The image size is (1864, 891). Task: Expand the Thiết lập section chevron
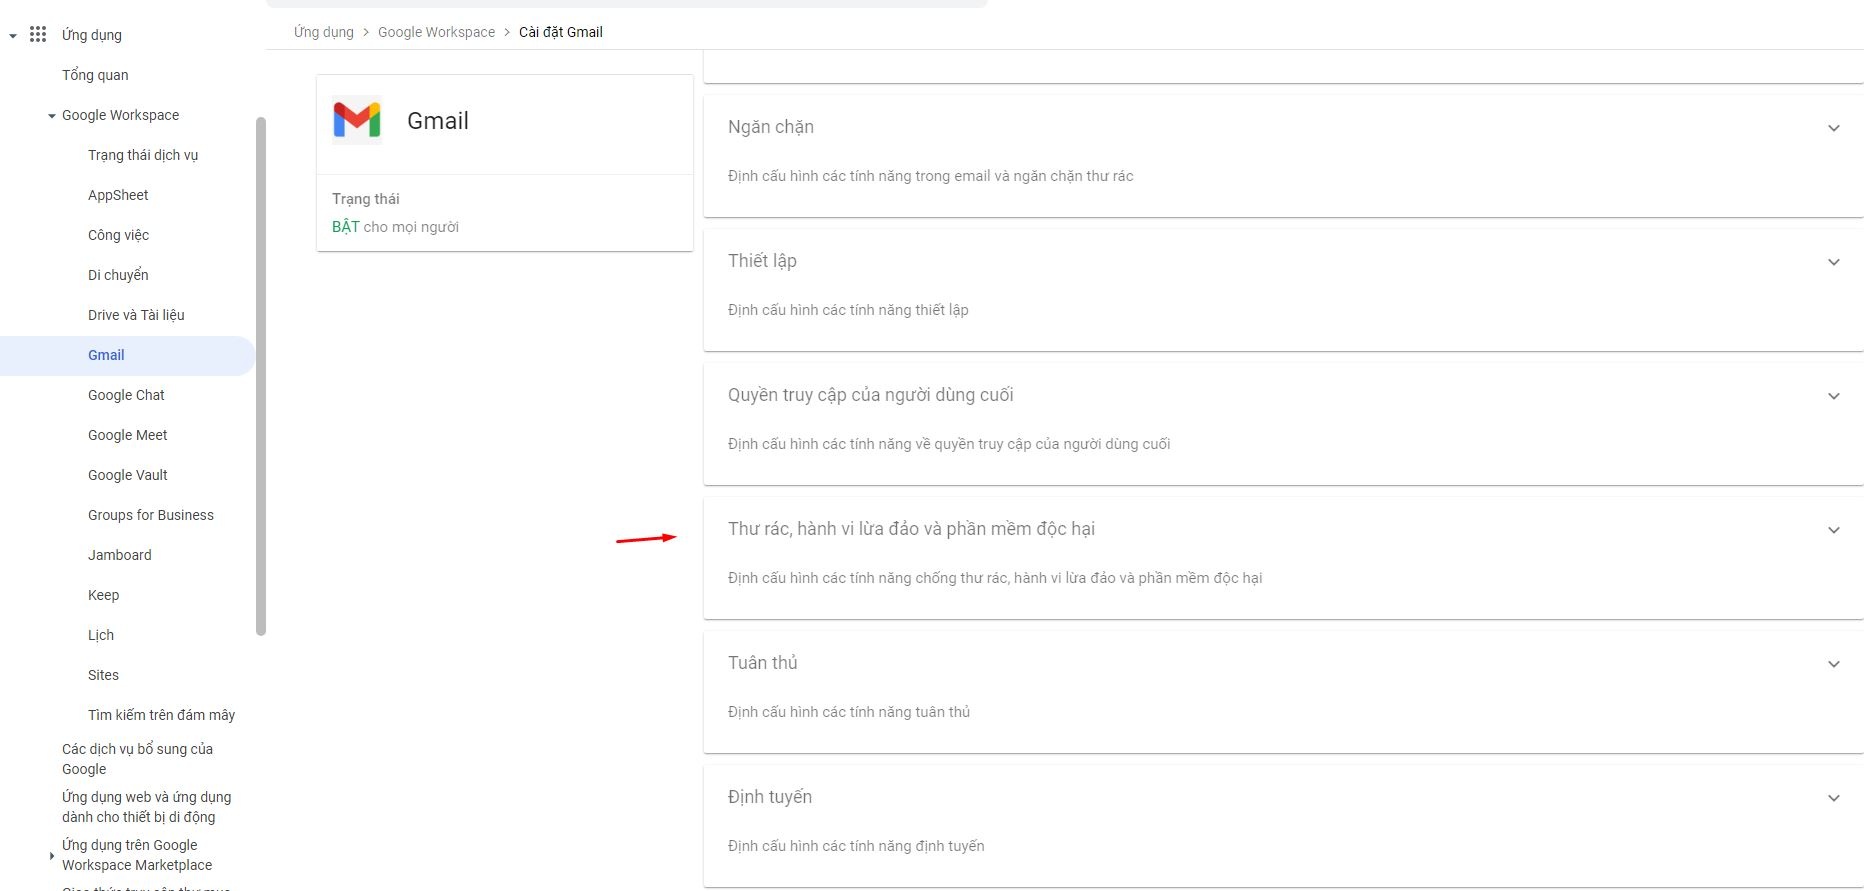(x=1834, y=262)
